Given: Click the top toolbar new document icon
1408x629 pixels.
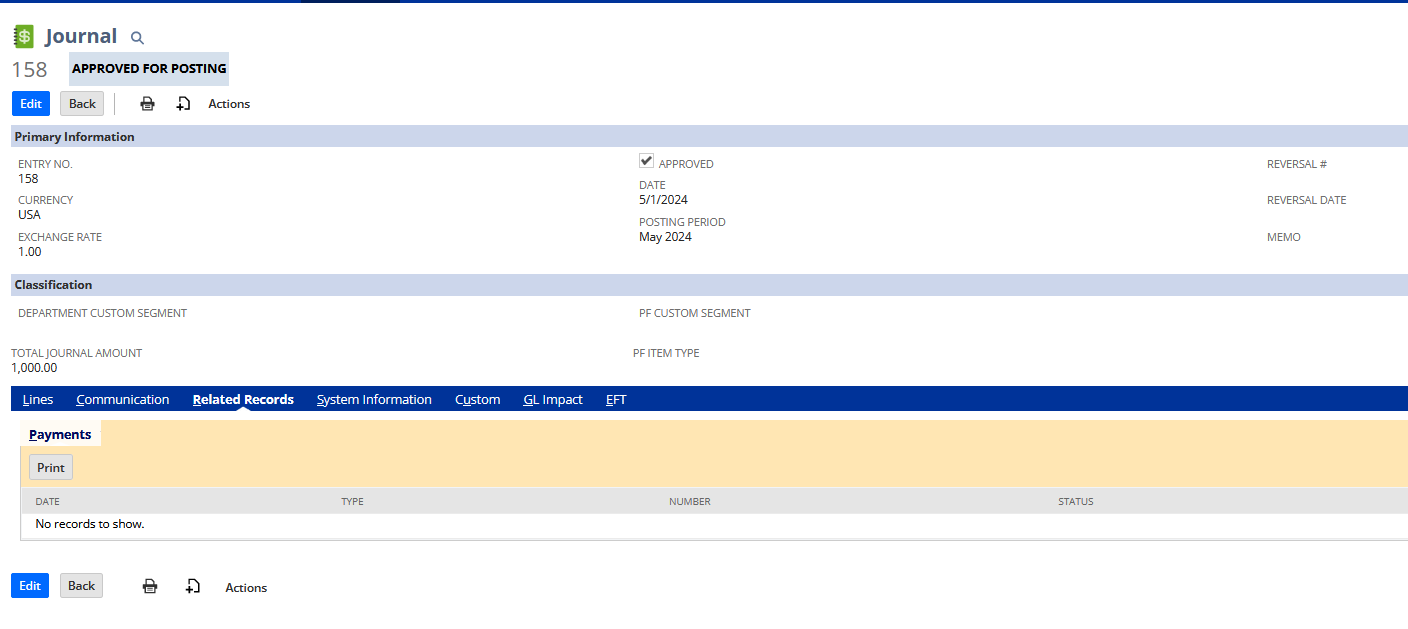Looking at the screenshot, I should coord(184,104).
